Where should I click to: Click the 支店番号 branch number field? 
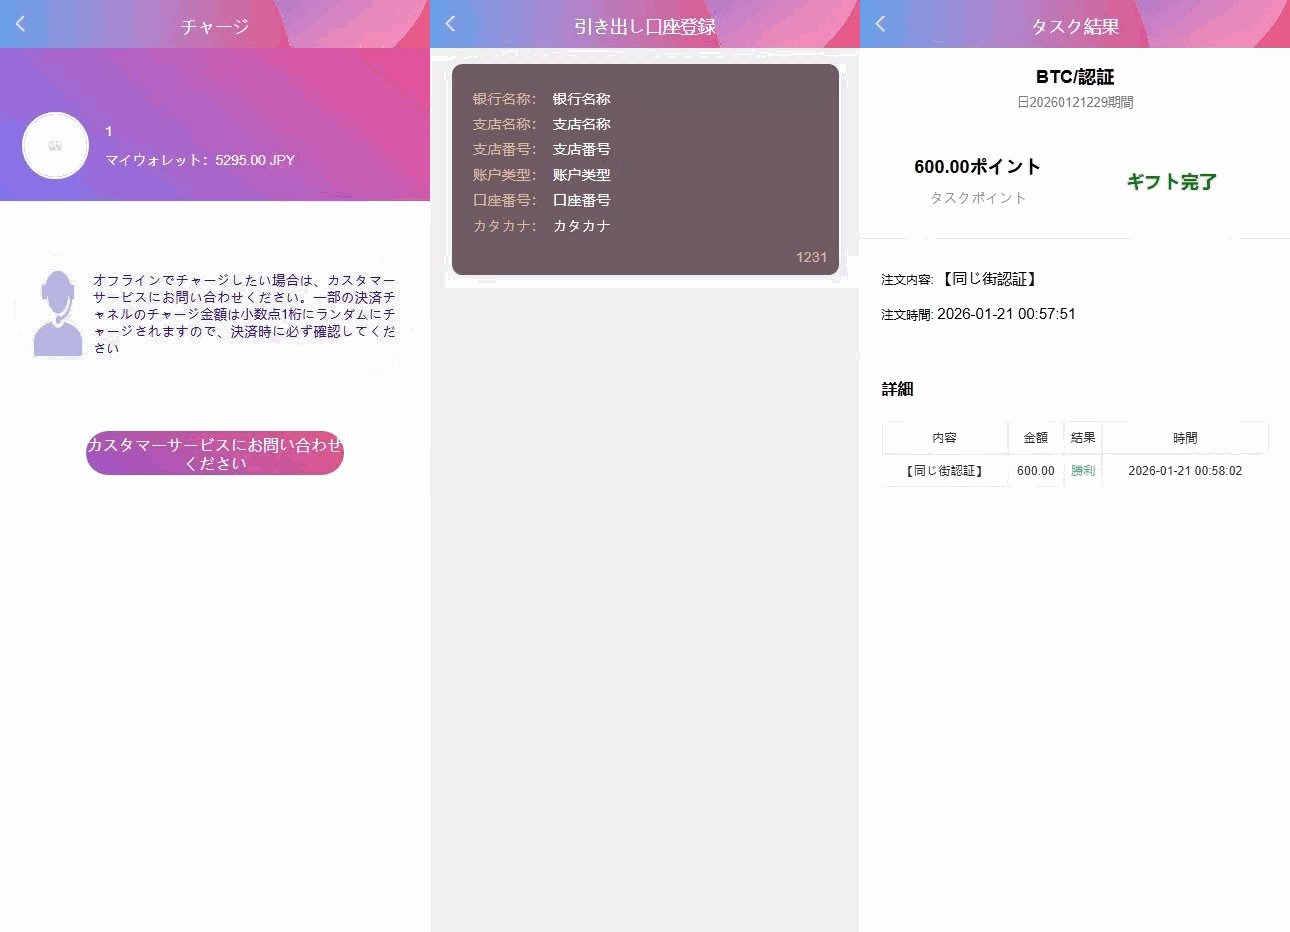(580, 149)
